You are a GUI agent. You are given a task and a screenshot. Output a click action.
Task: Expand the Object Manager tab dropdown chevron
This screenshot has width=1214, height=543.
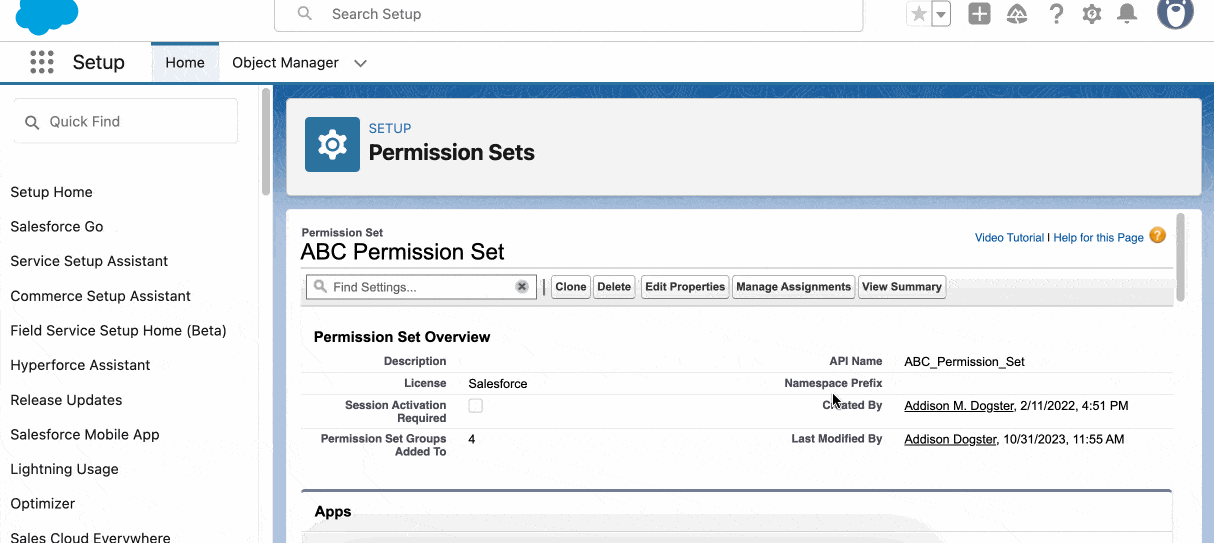pyautogui.click(x=361, y=63)
